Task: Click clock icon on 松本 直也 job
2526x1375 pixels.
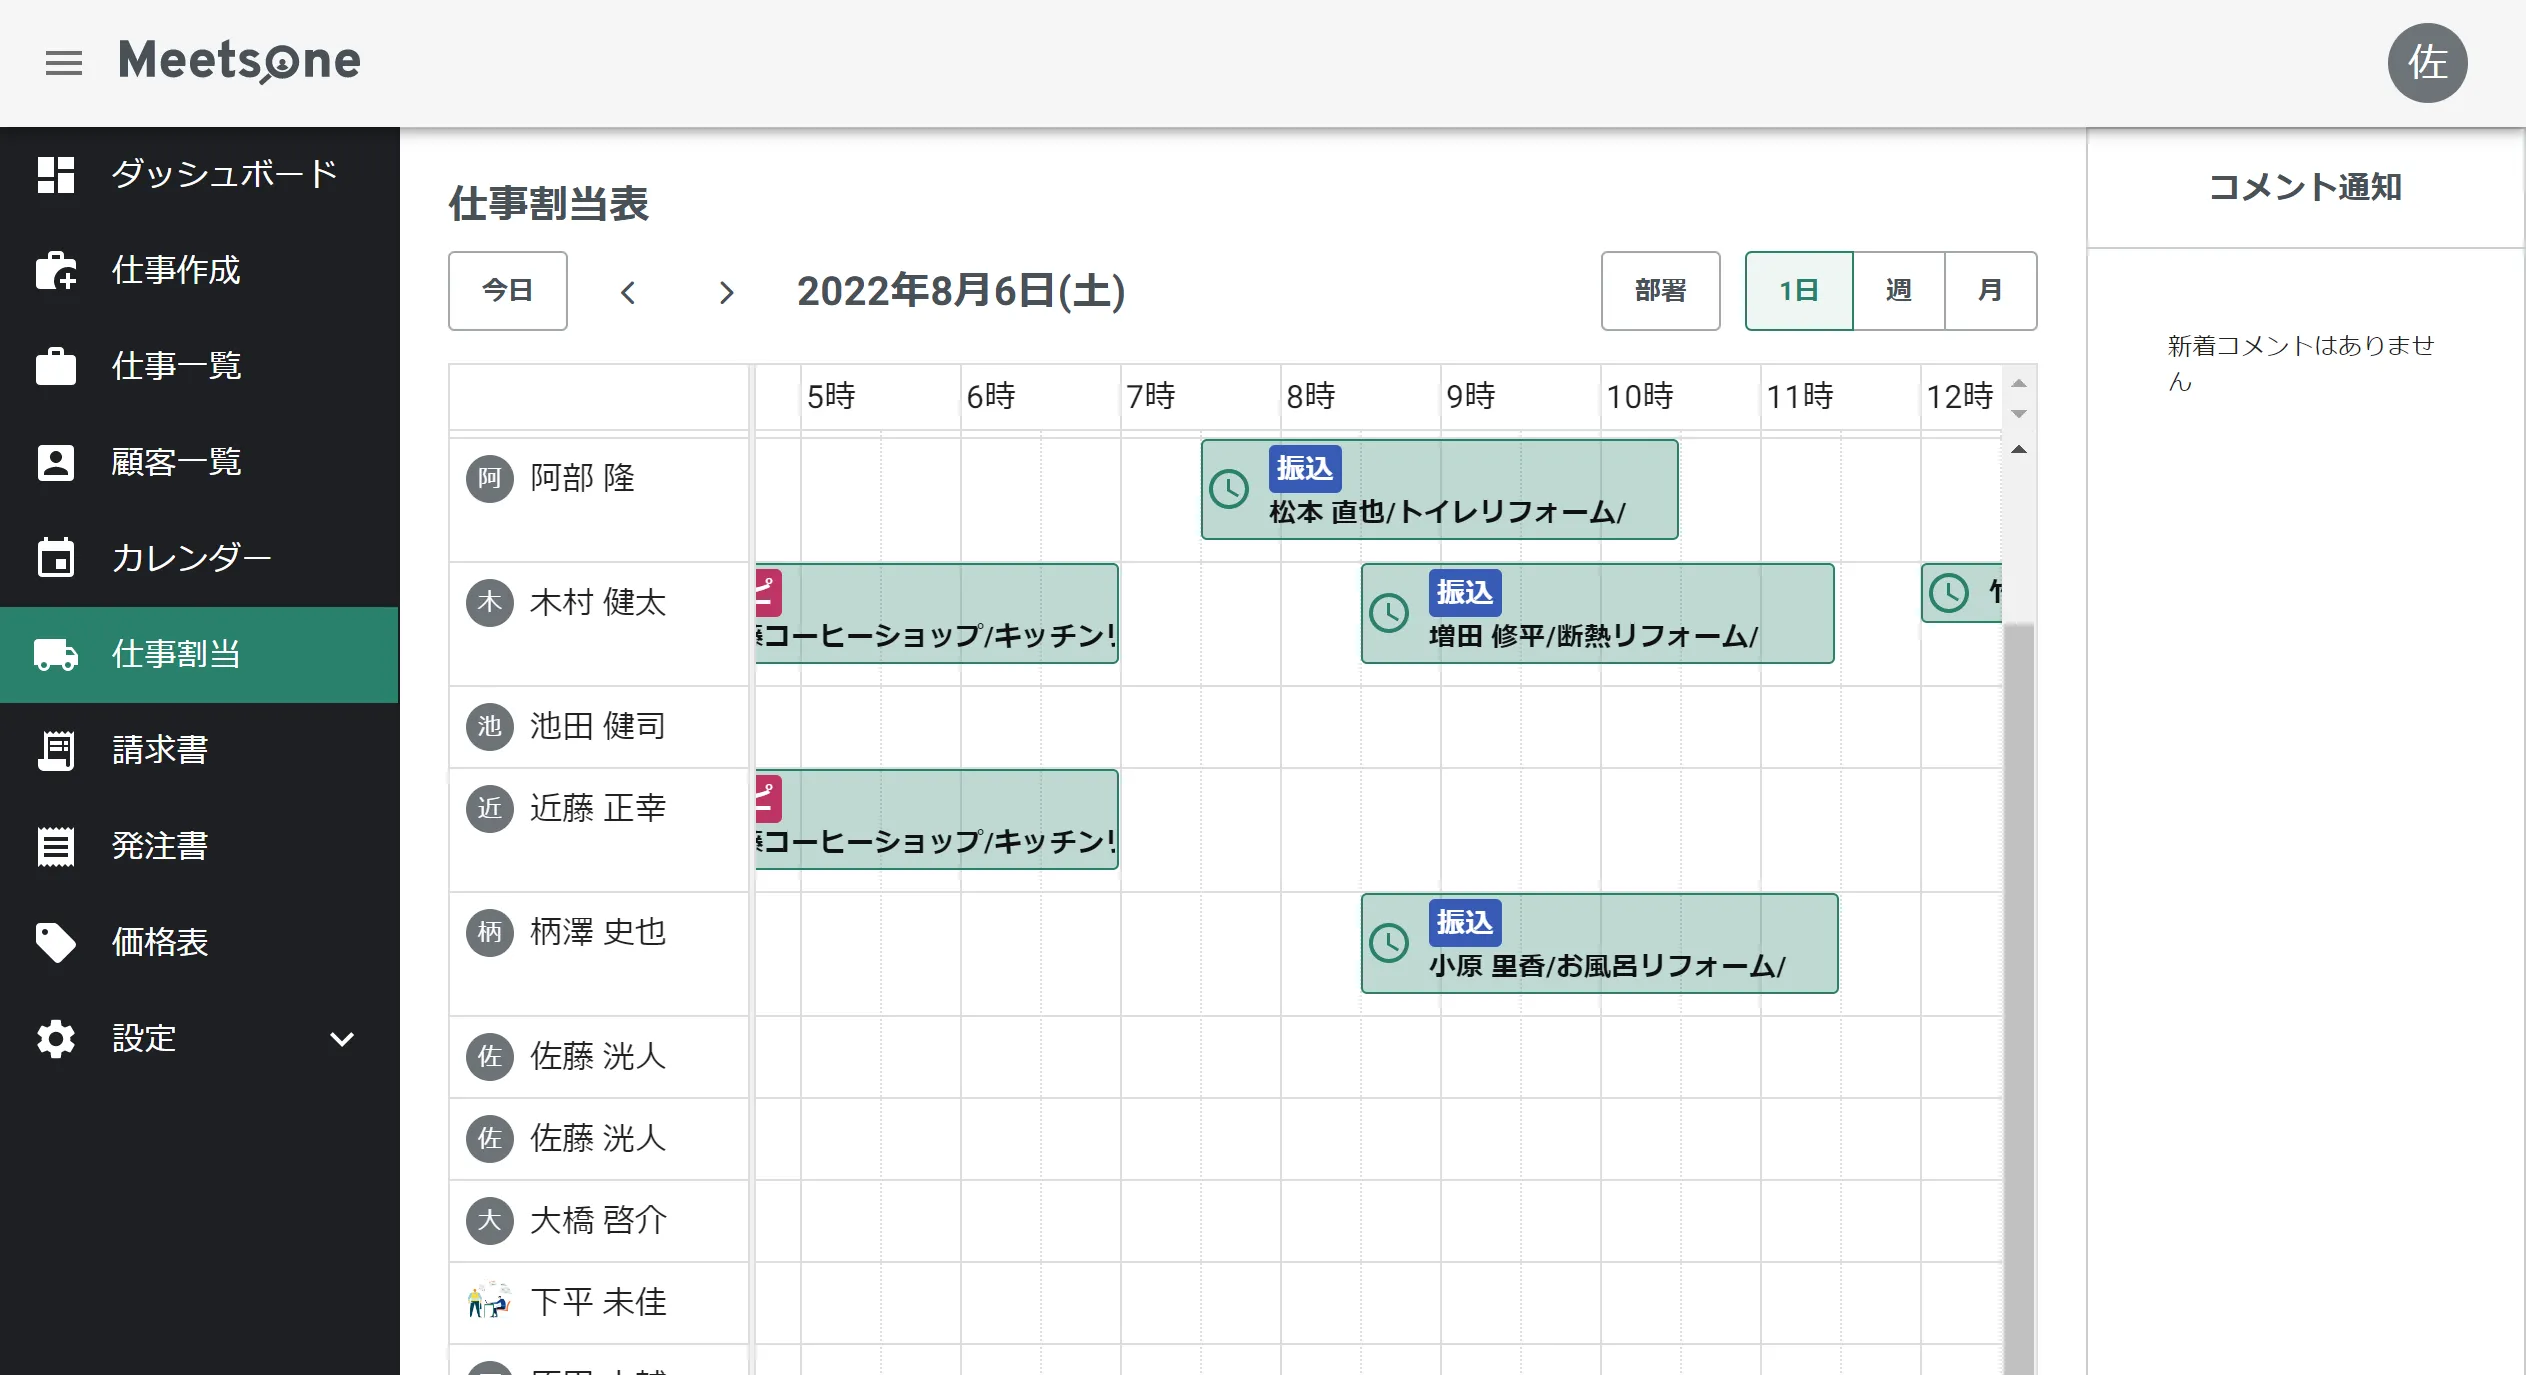Action: click(1229, 489)
